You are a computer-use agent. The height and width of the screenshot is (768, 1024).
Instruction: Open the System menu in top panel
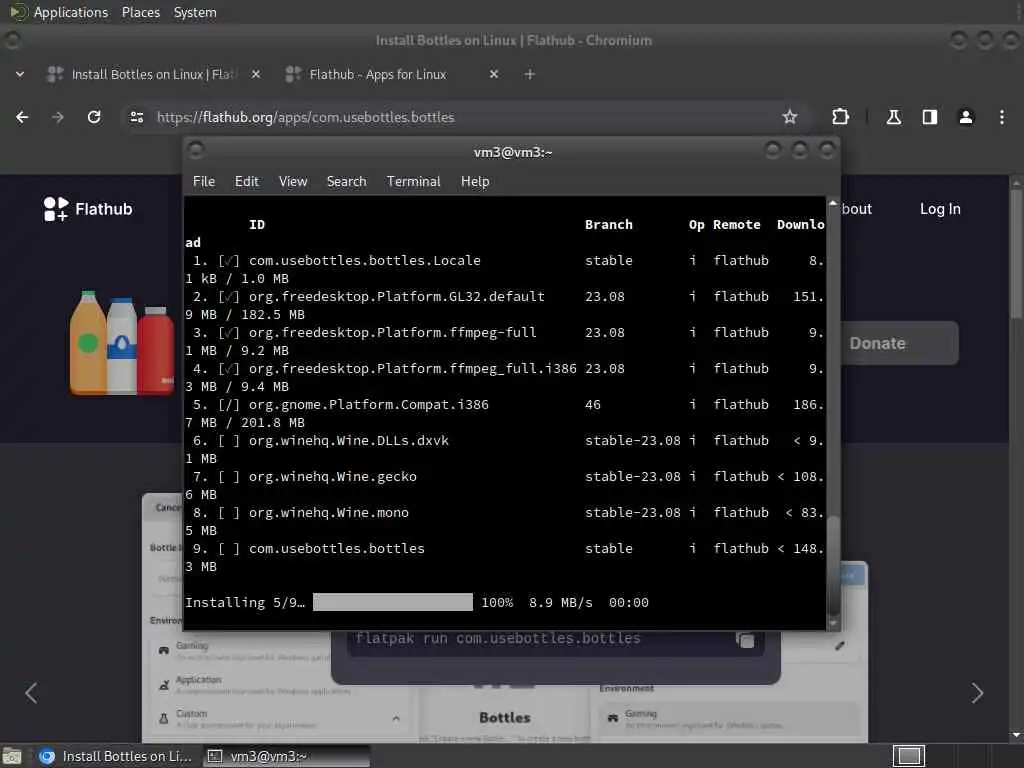point(195,12)
